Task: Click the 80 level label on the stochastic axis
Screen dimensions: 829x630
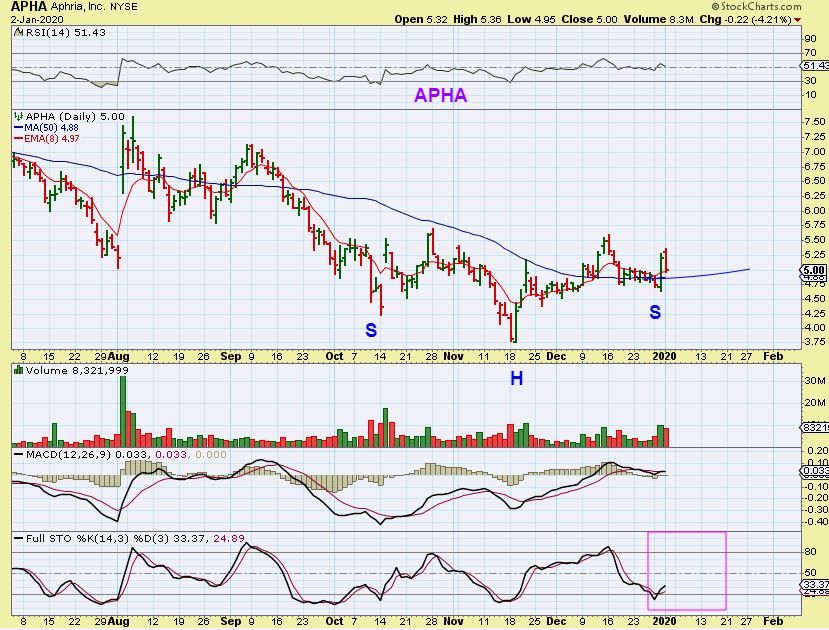Action: 810,552
